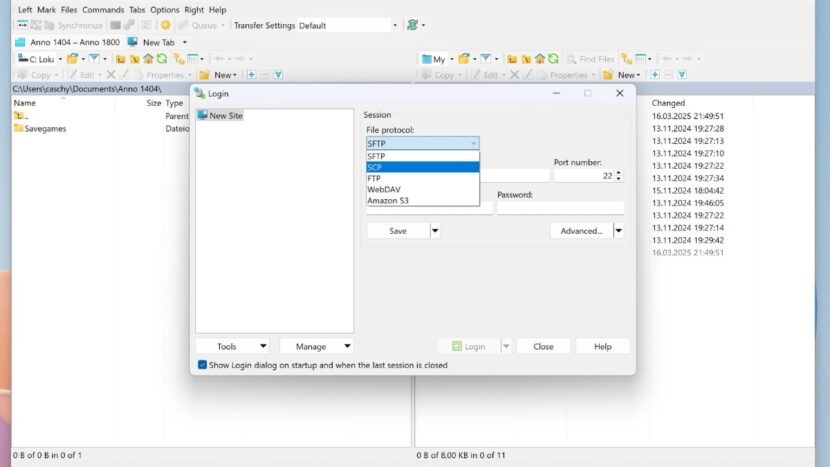Expand the Advanced button dropdown arrow
830x467 pixels.
(618, 231)
